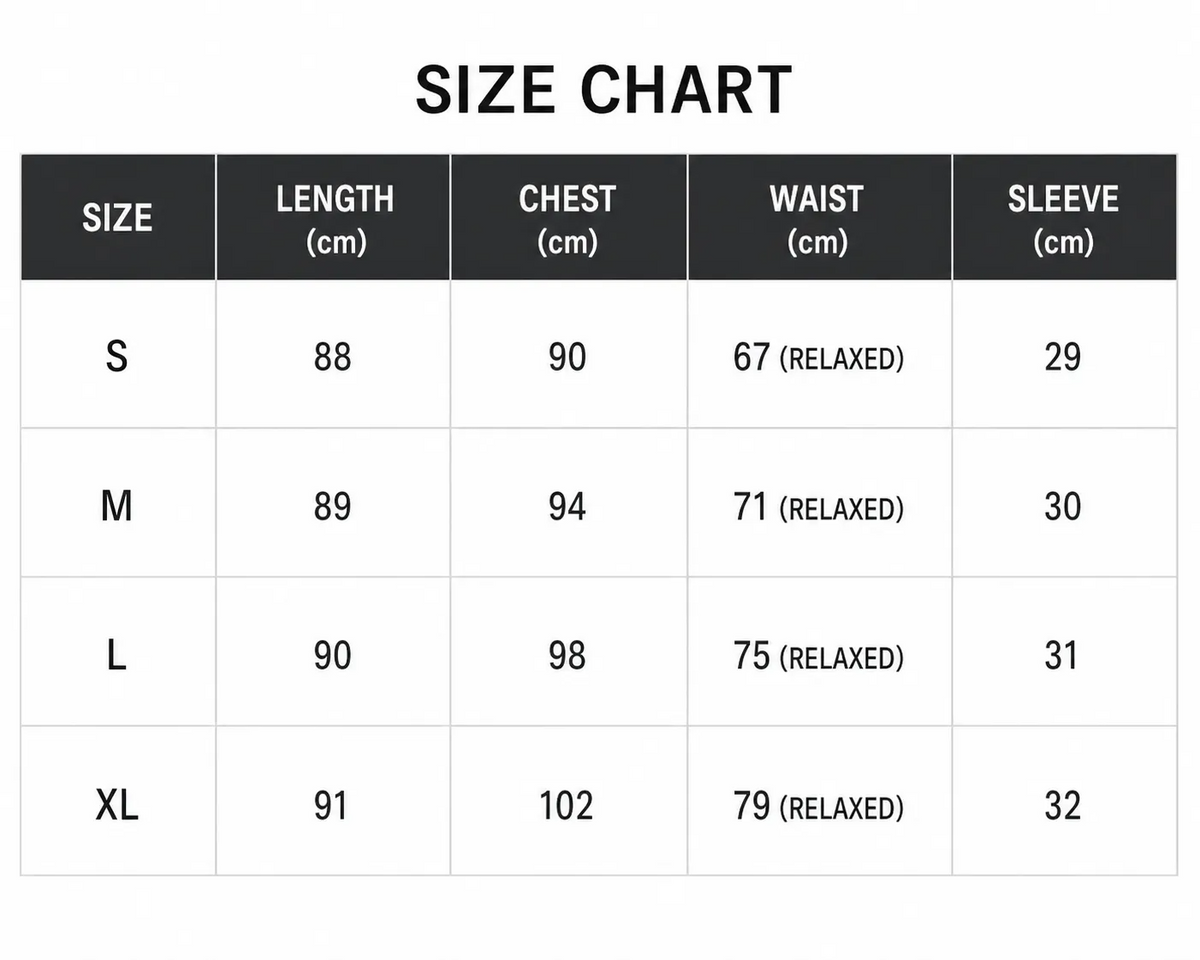Click the XL size row label
The width and height of the screenshot is (1200, 960).
[117, 805]
